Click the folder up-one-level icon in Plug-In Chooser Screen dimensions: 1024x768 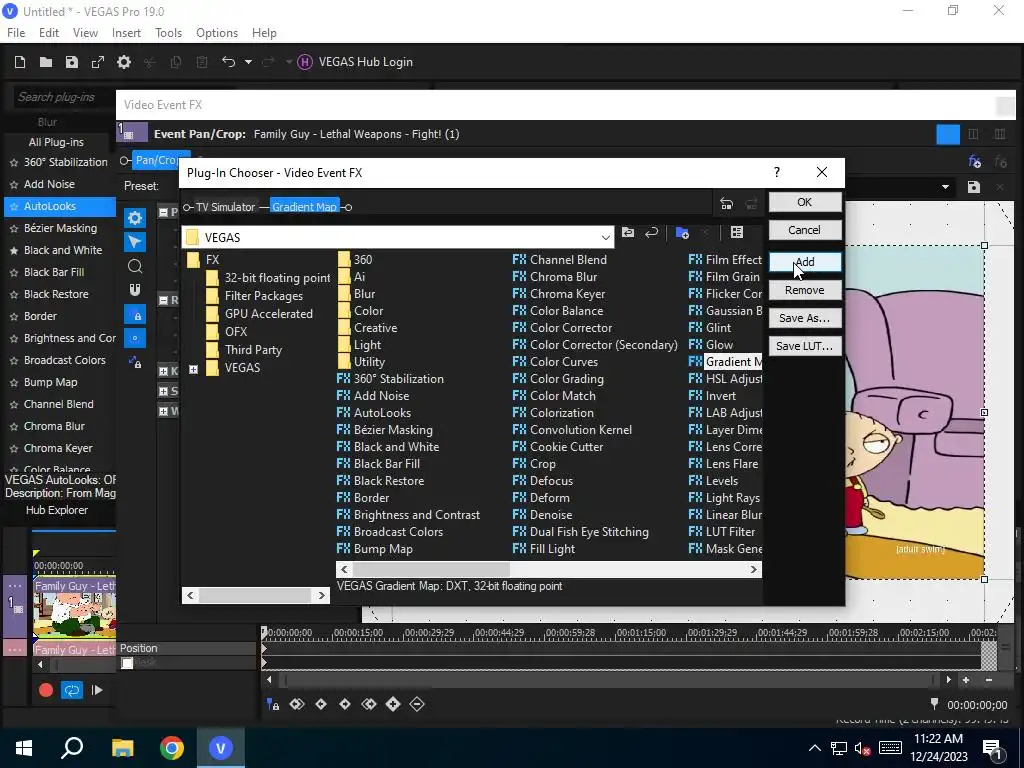[x=628, y=233]
